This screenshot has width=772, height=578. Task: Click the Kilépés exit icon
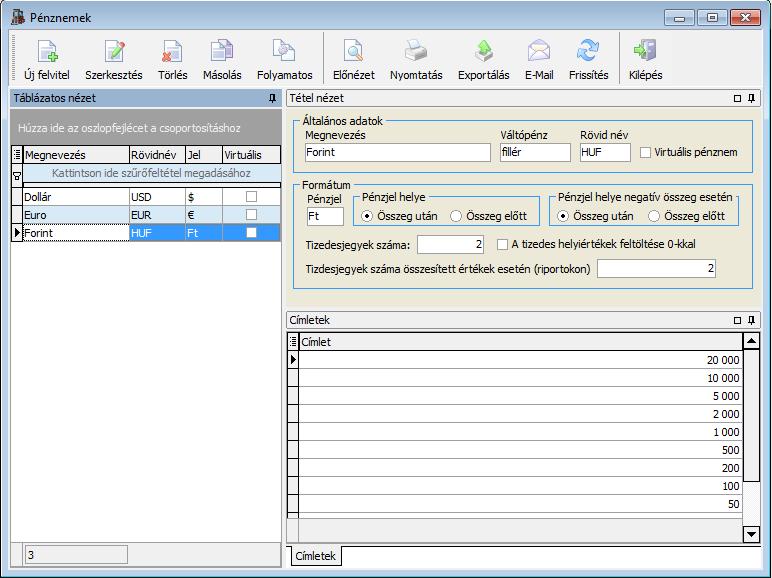tap(645, 51)
